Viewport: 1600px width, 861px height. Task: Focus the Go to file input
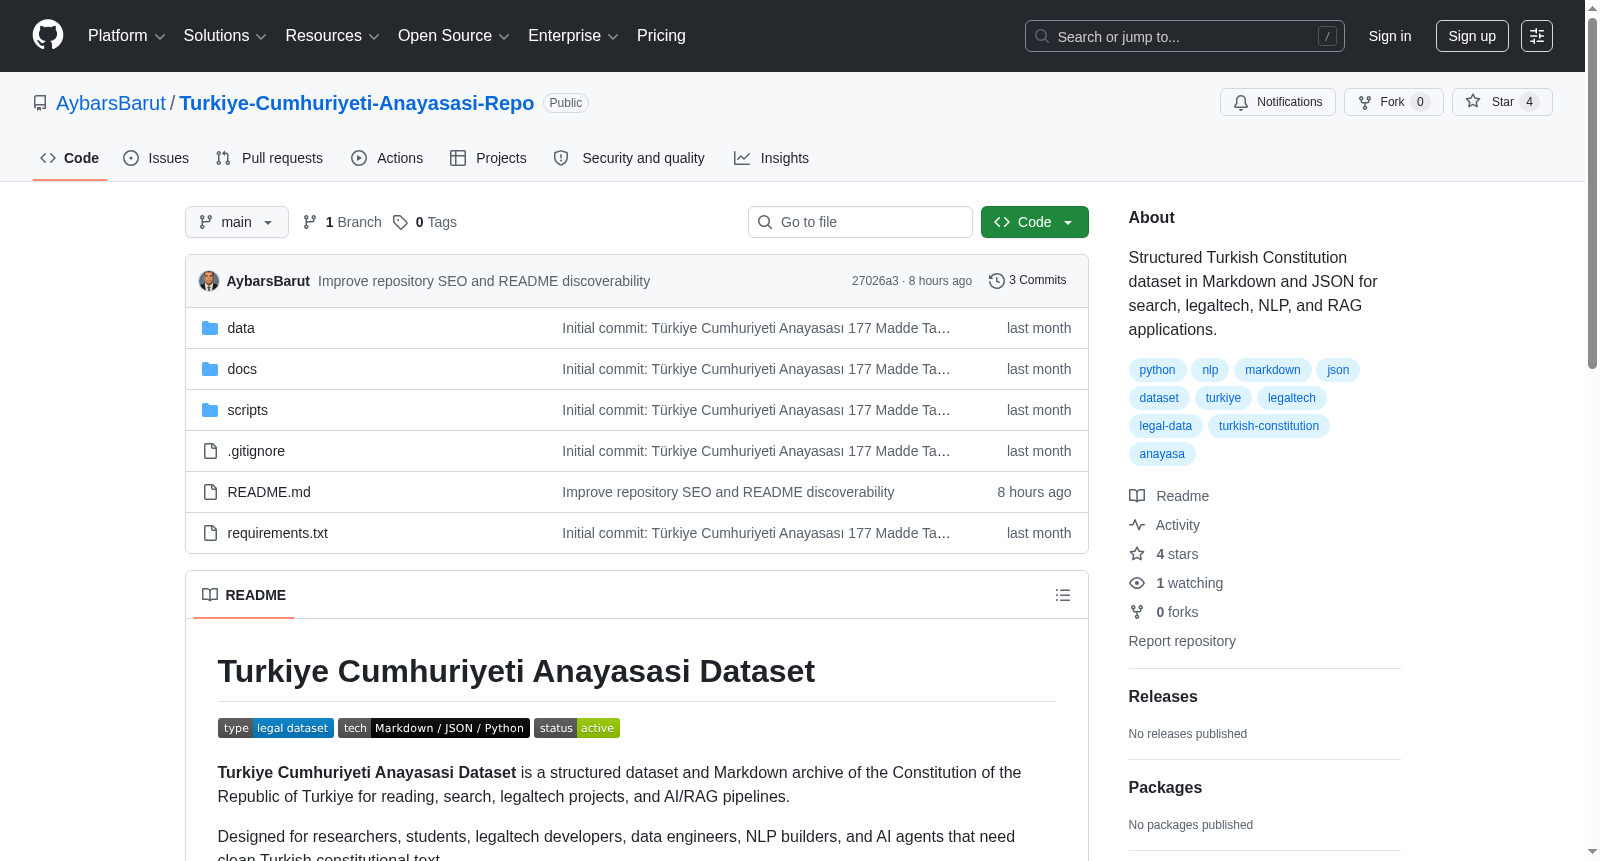pos(860,222)
